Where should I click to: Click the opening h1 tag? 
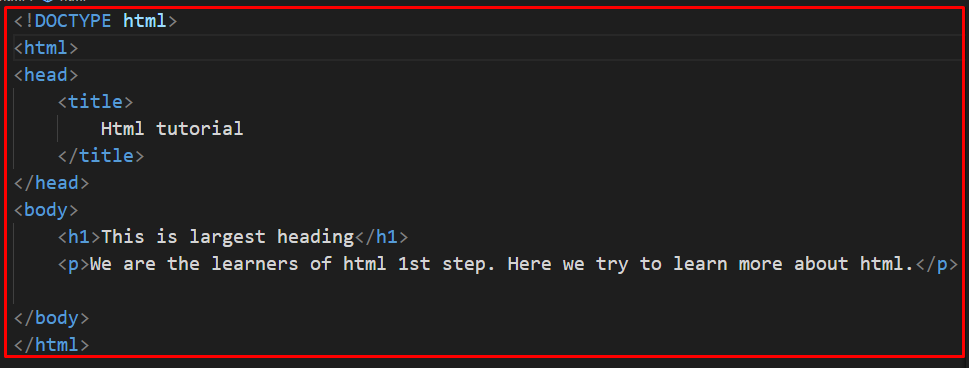click(x=79, y=237)
